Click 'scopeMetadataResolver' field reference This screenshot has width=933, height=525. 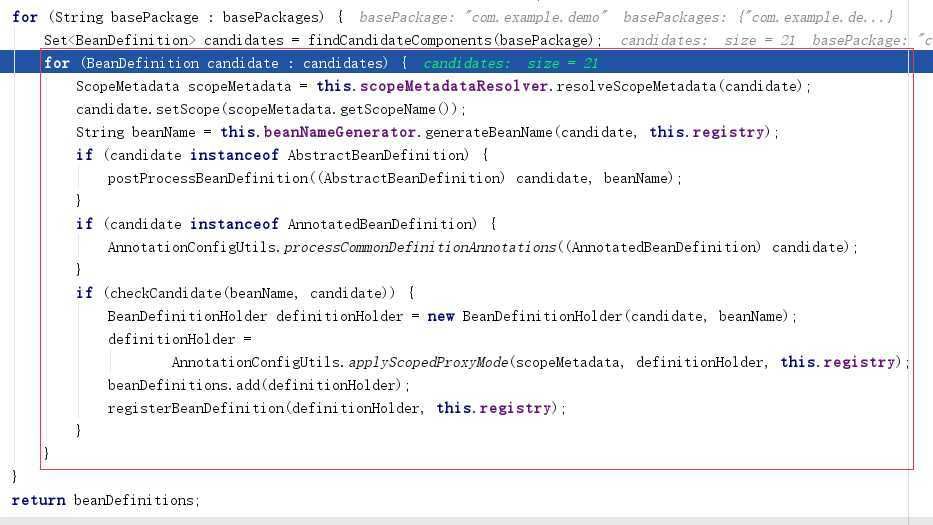point(453,86)
